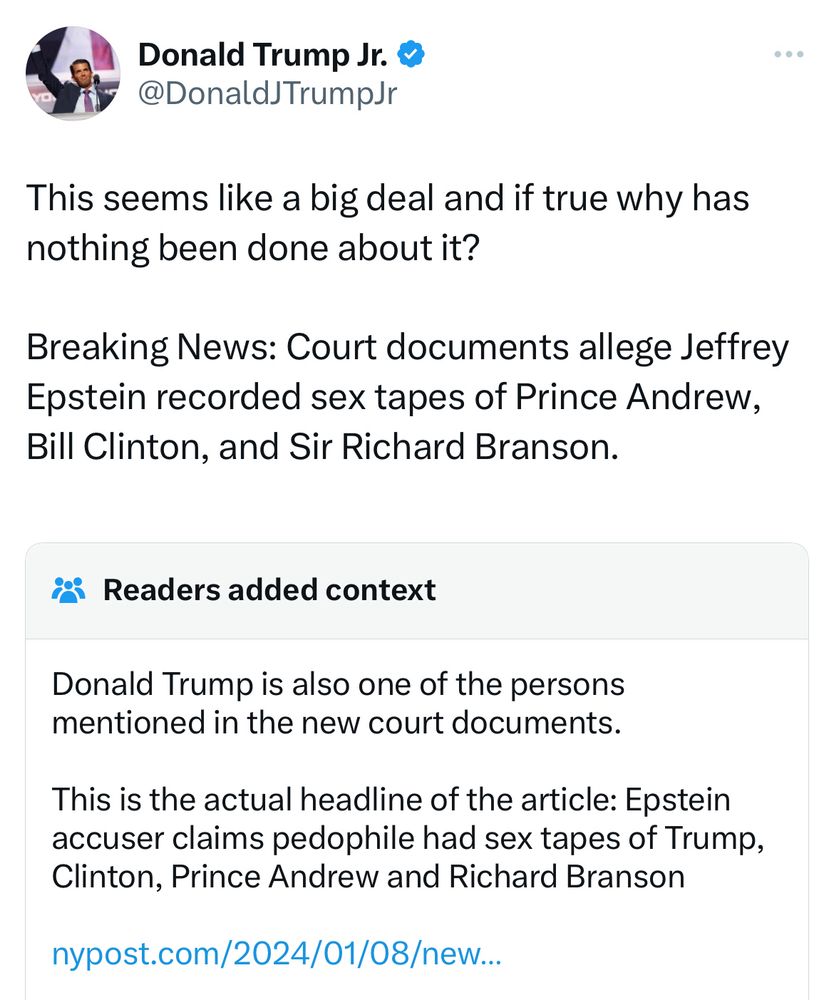Image resolution: width=834 pixels, height=1000 pixels.
Task: Click the Donald Trump Jr. display name
Action: [264, 54]
